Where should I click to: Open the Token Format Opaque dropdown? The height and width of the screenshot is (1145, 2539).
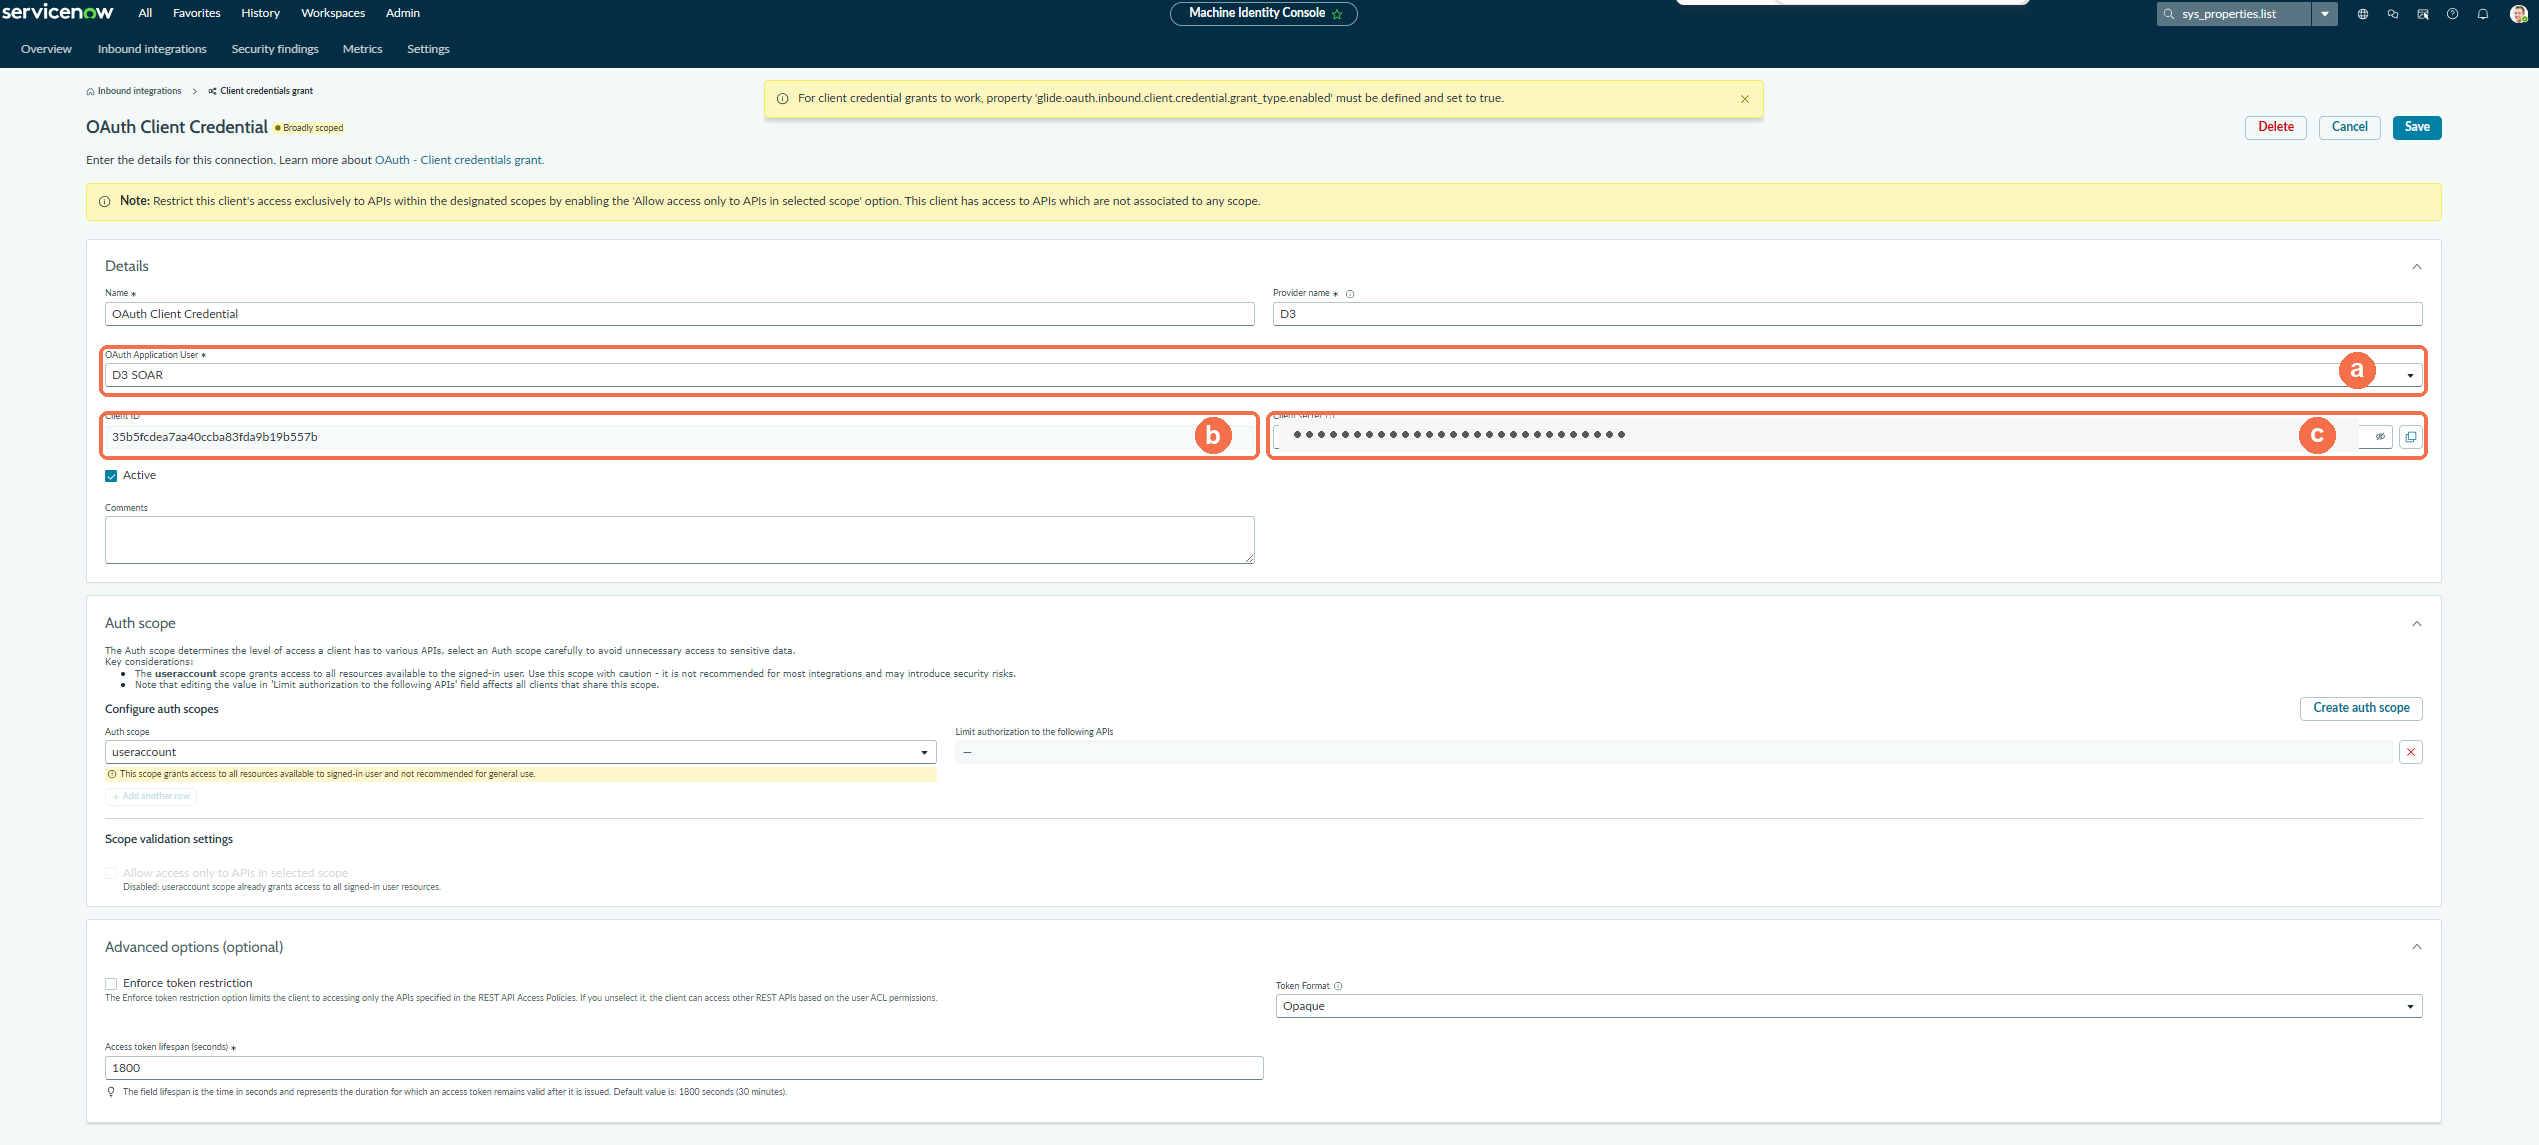click(1849, 1006)
